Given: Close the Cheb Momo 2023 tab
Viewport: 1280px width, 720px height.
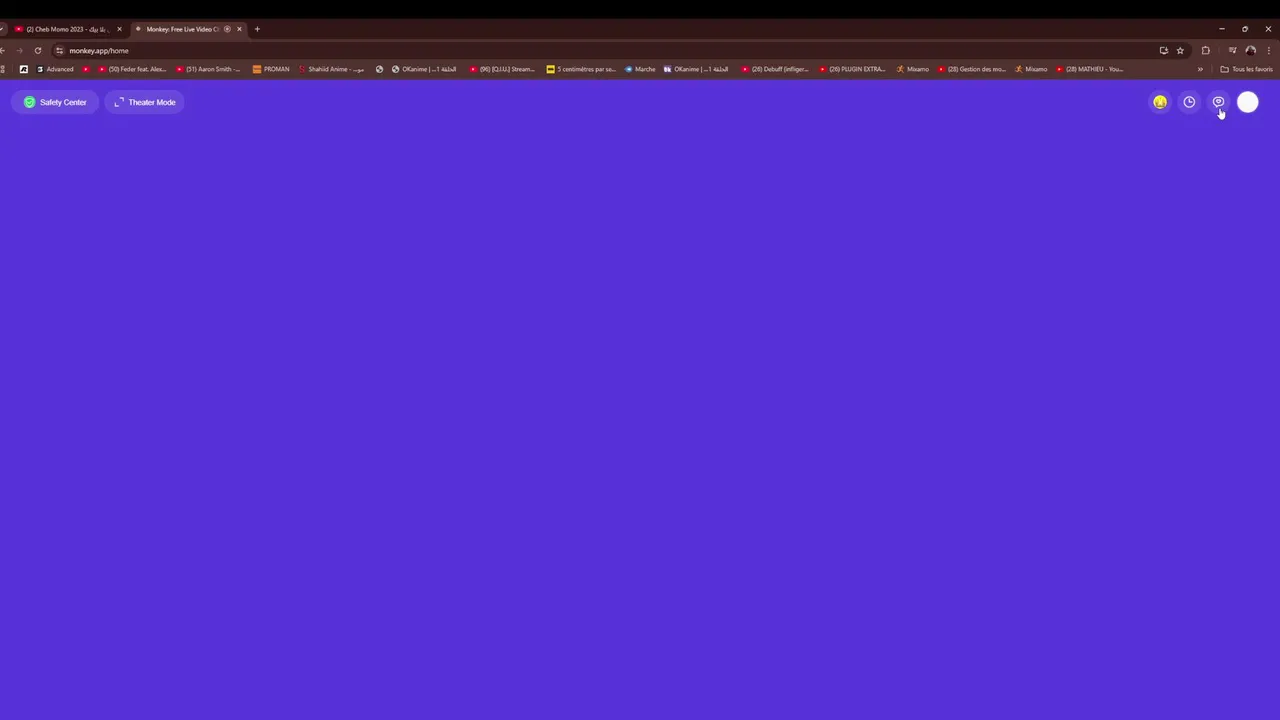Looking at the screenshot, I should click(119, 29).
